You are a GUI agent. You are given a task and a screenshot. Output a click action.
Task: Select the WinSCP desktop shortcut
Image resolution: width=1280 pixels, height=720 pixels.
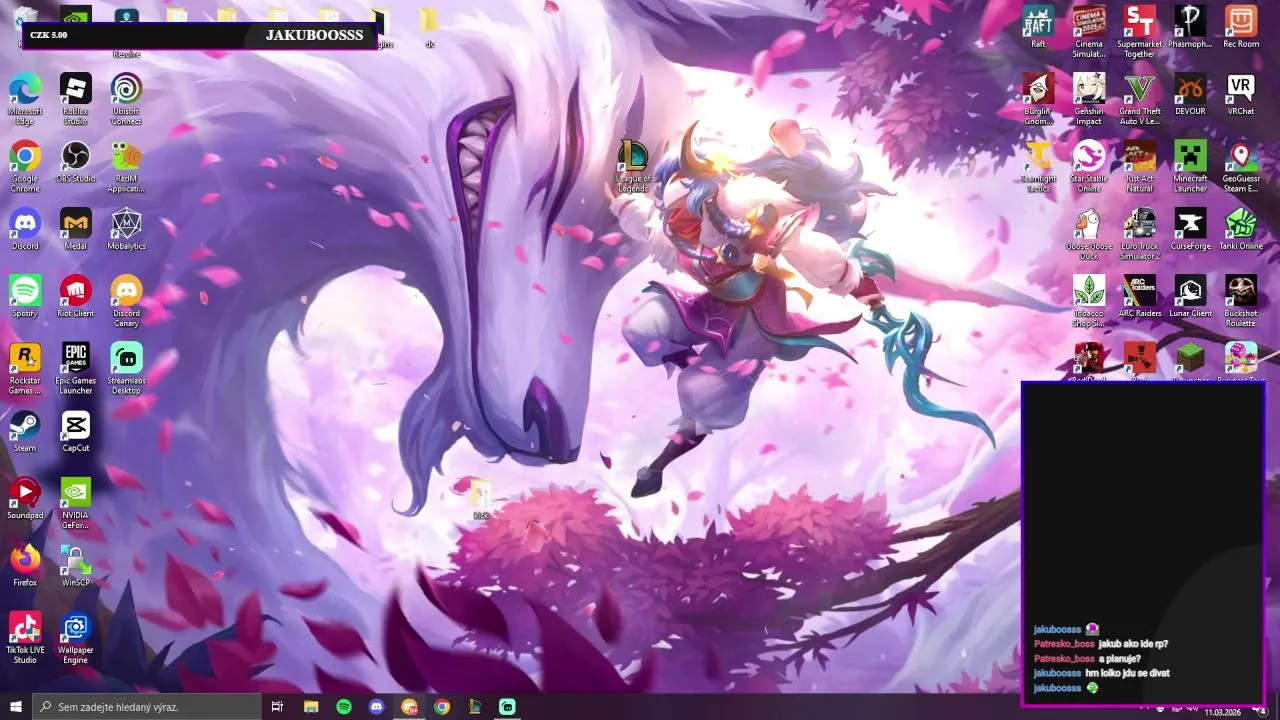click(x=76, y=565)
